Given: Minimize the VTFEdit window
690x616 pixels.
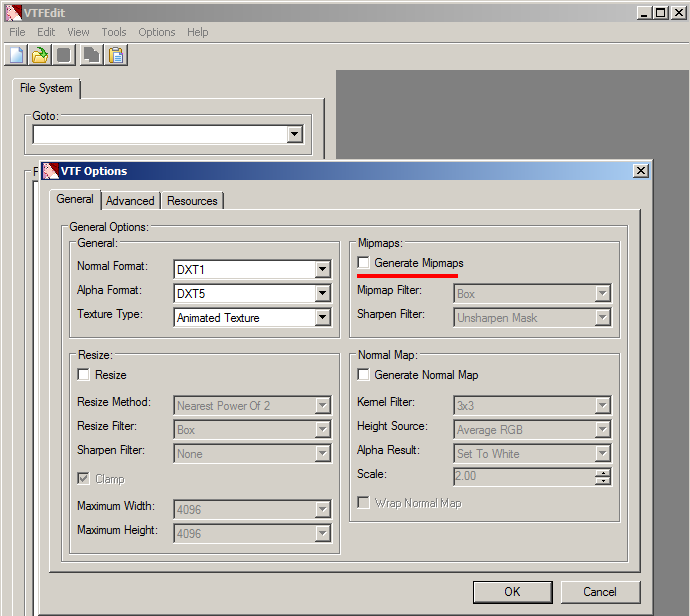Looking at the screenshot, I should [x=644, y=13].
